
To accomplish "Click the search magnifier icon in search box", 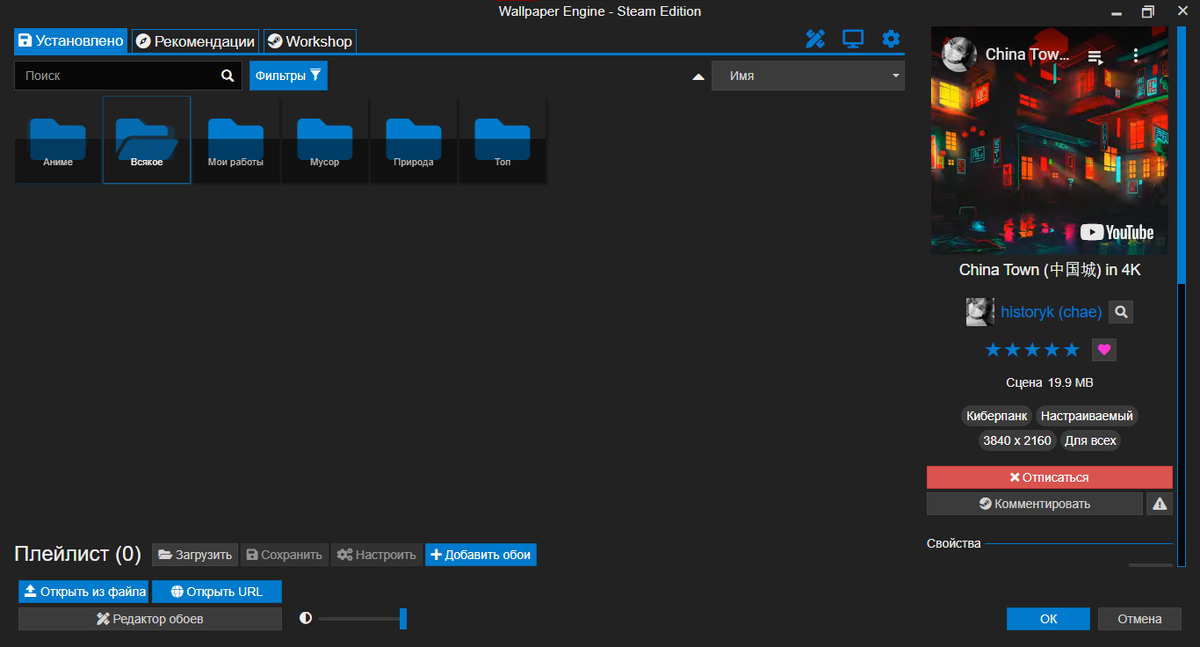I will [228, 75].
